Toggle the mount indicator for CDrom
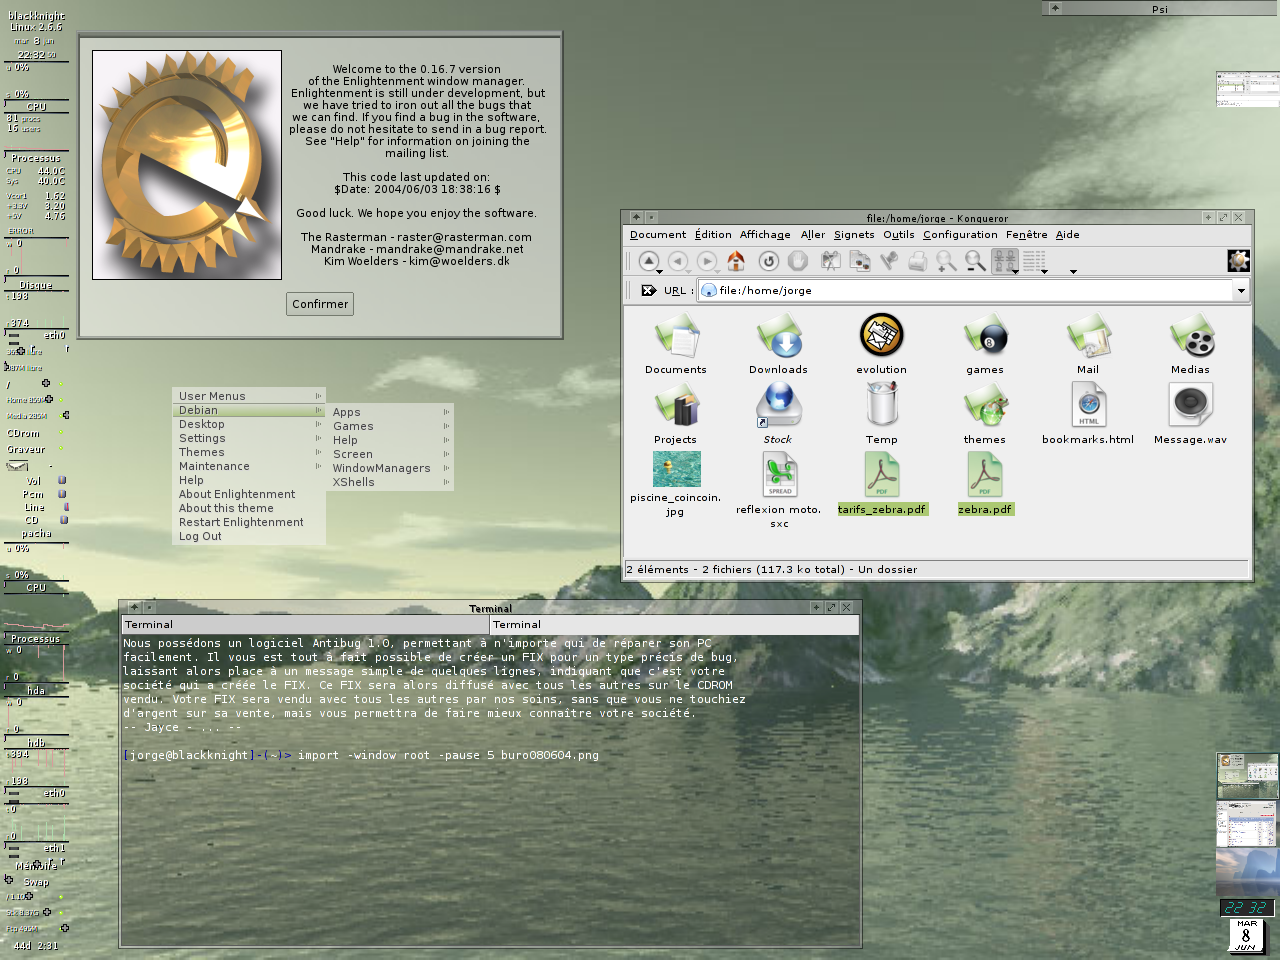Screen dimensions: 1280x960 point(61,433)
